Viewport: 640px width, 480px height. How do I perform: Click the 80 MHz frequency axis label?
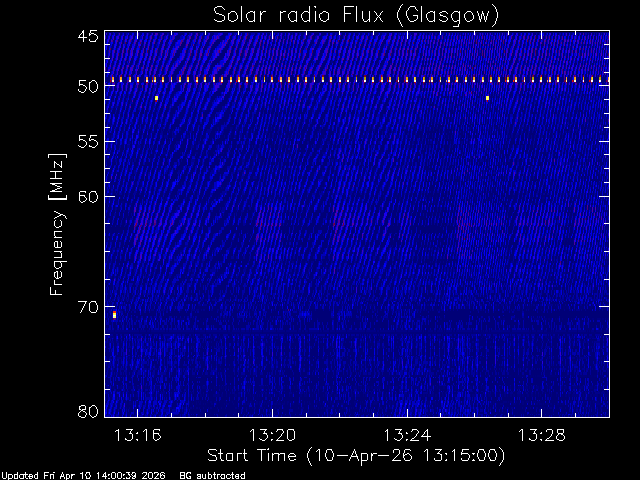click(x=88, y=411)
